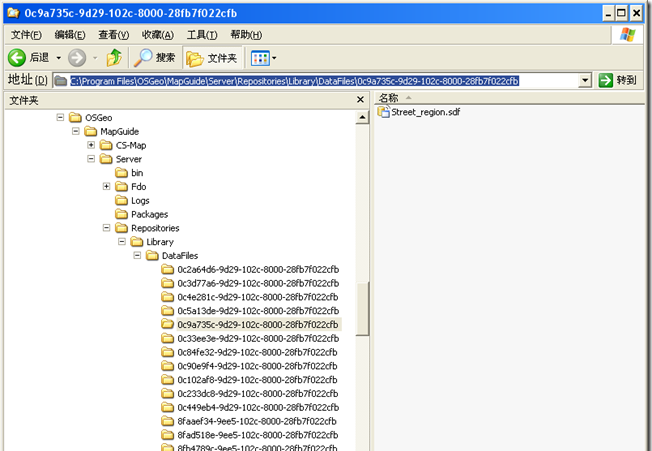652x451 pixels.
Task: Collapse the DataFiles tree node
Action: click(137, 255)
